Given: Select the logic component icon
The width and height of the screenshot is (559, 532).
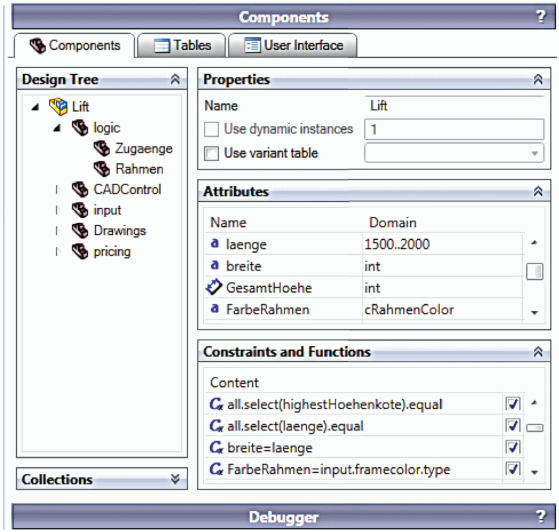Looking at the screenshot, I should coord(80,128).
